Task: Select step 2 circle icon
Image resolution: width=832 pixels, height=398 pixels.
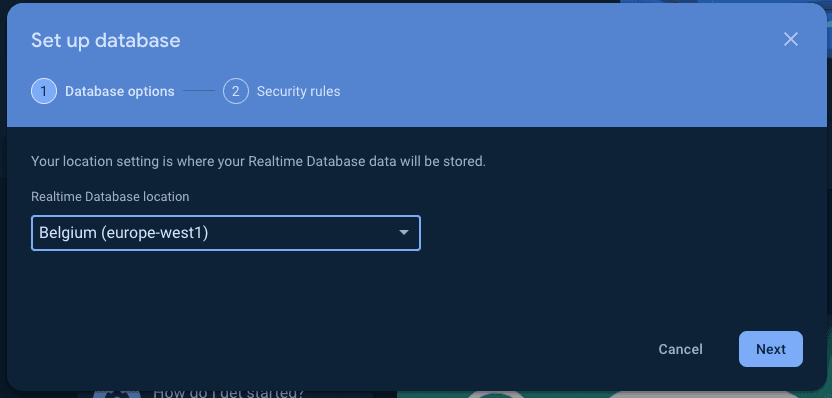Action: point(236,91)
